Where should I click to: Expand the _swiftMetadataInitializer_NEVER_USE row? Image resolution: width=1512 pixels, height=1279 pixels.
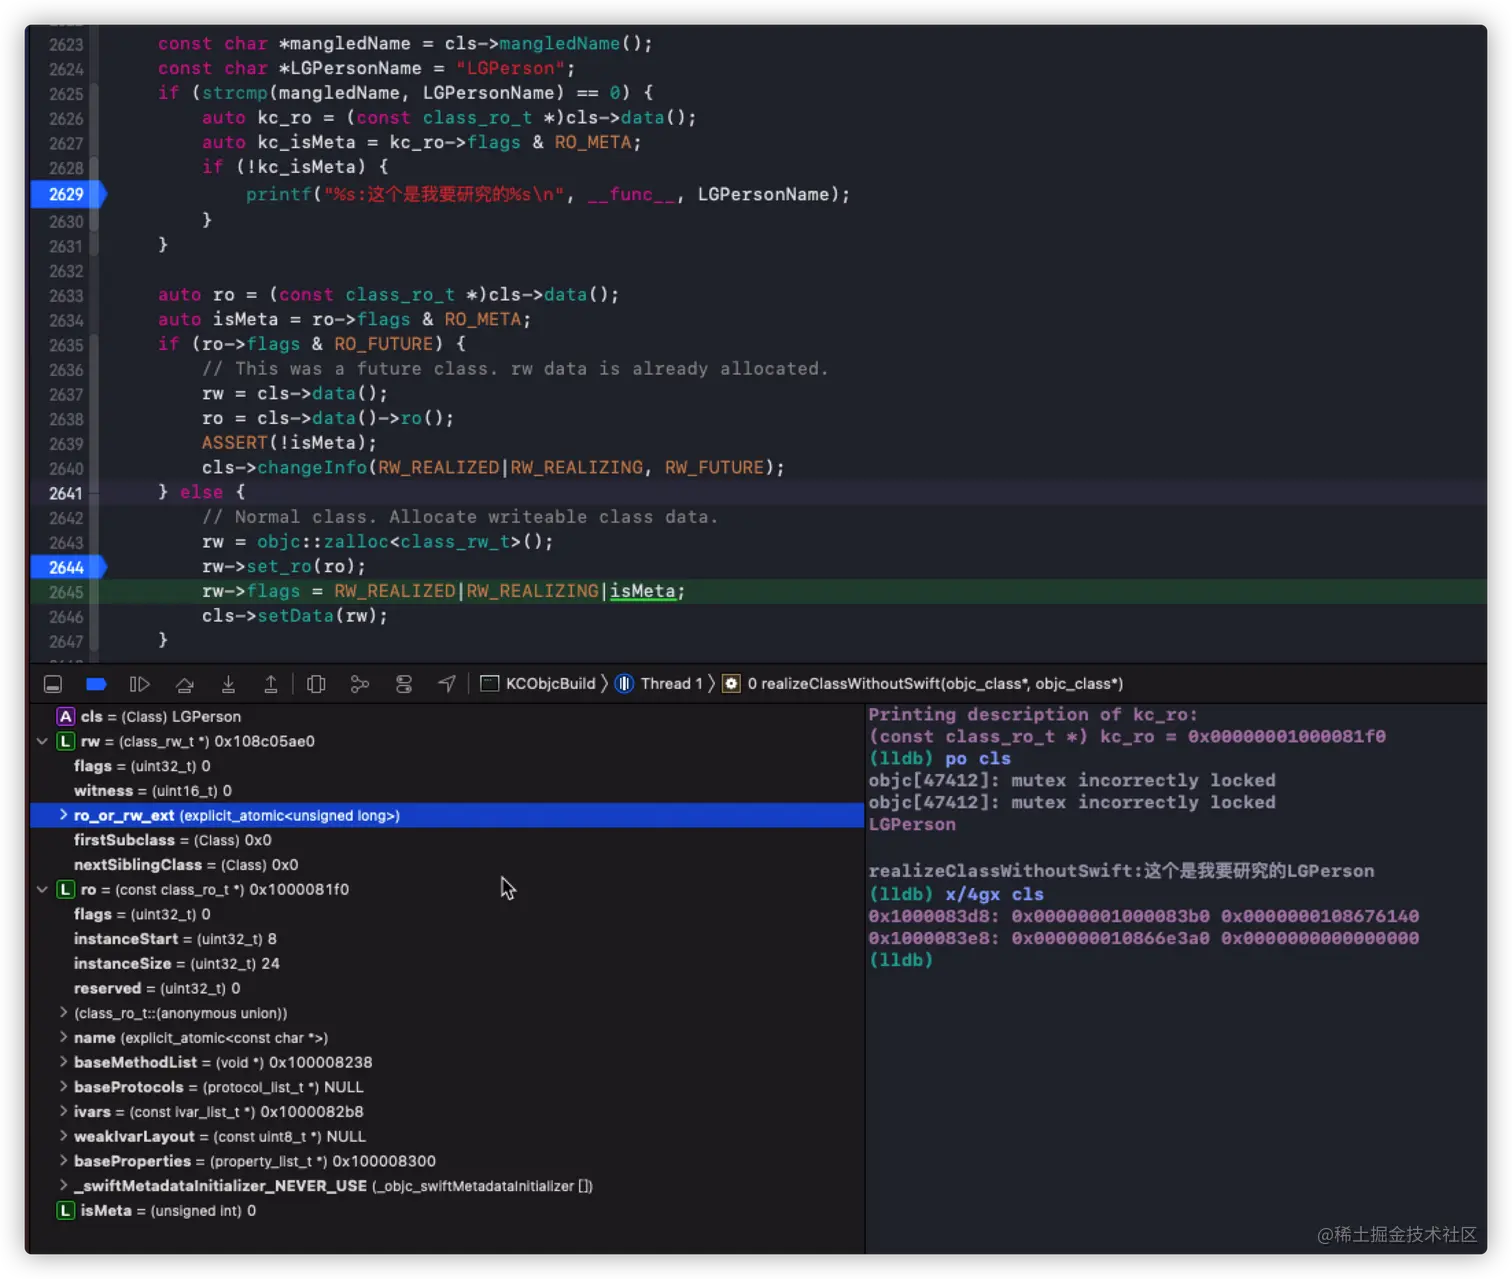coord(63,1186)
